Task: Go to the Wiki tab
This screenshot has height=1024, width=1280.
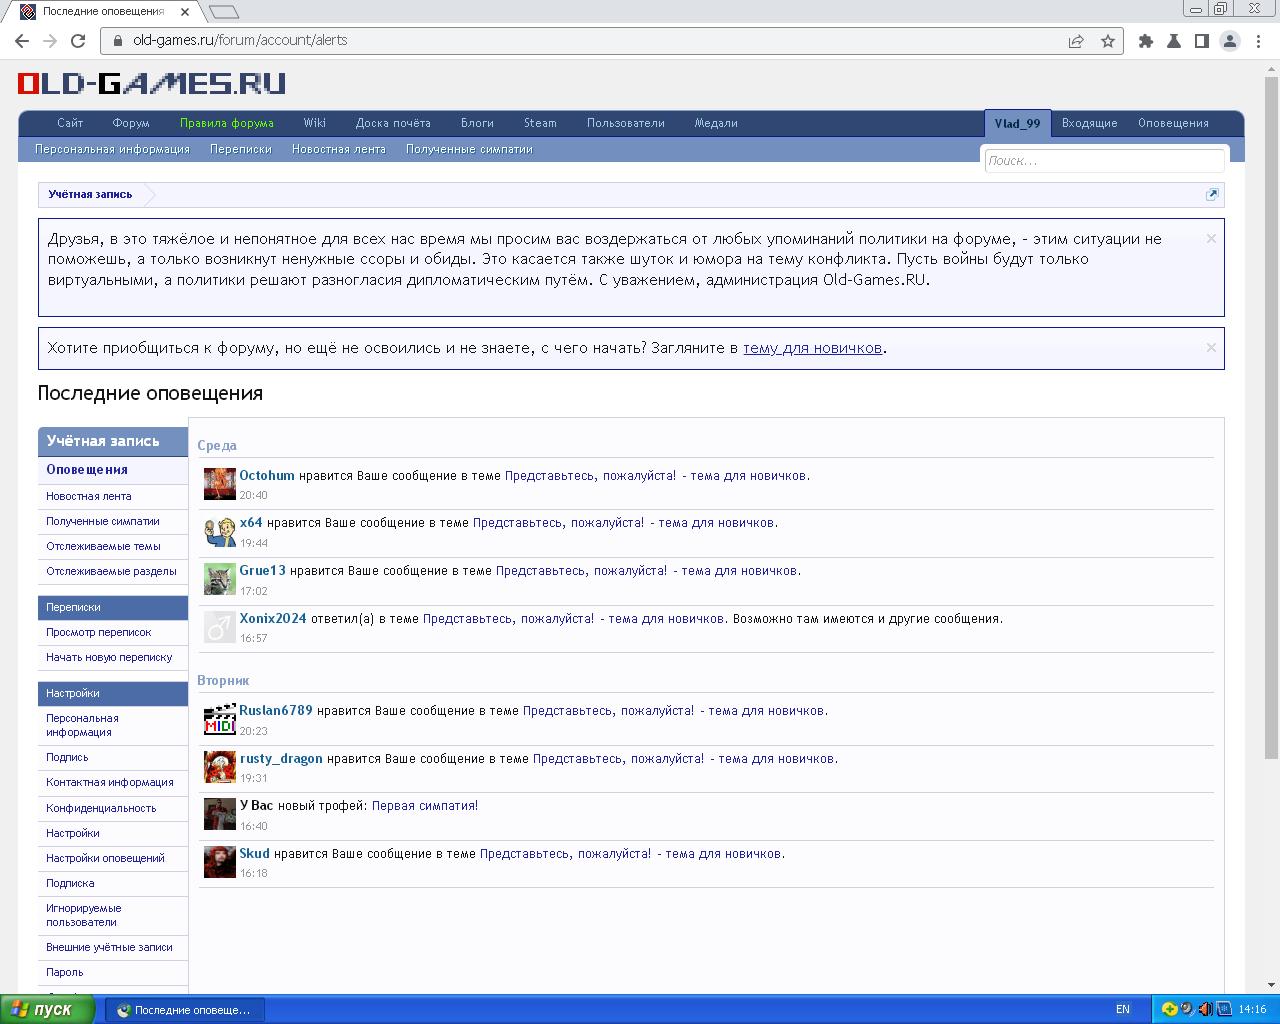Action: (x=315, y=123)
